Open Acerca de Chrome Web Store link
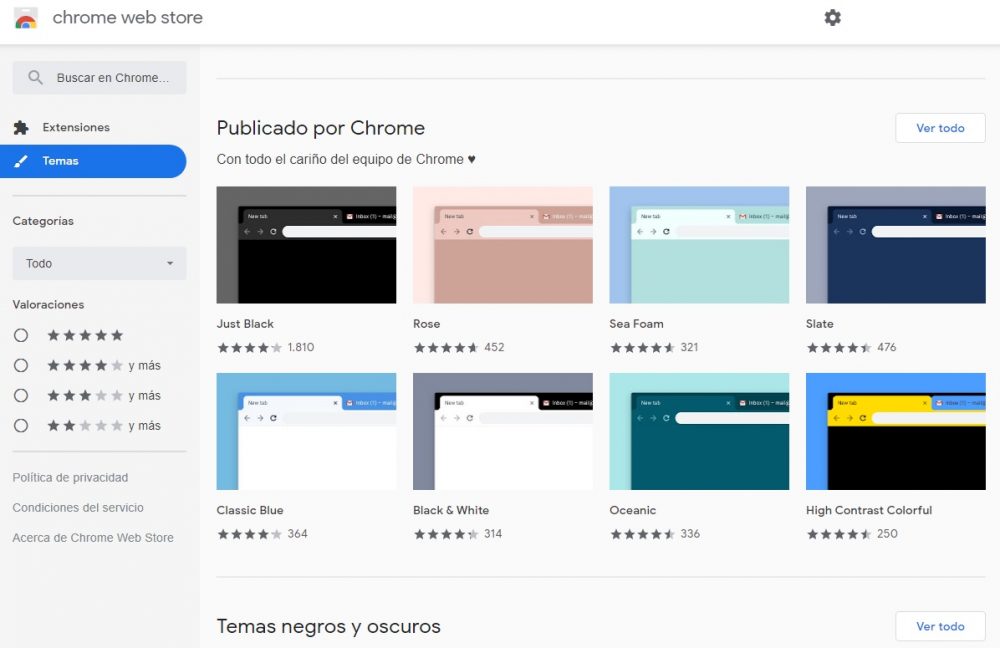 pos(92,538)
